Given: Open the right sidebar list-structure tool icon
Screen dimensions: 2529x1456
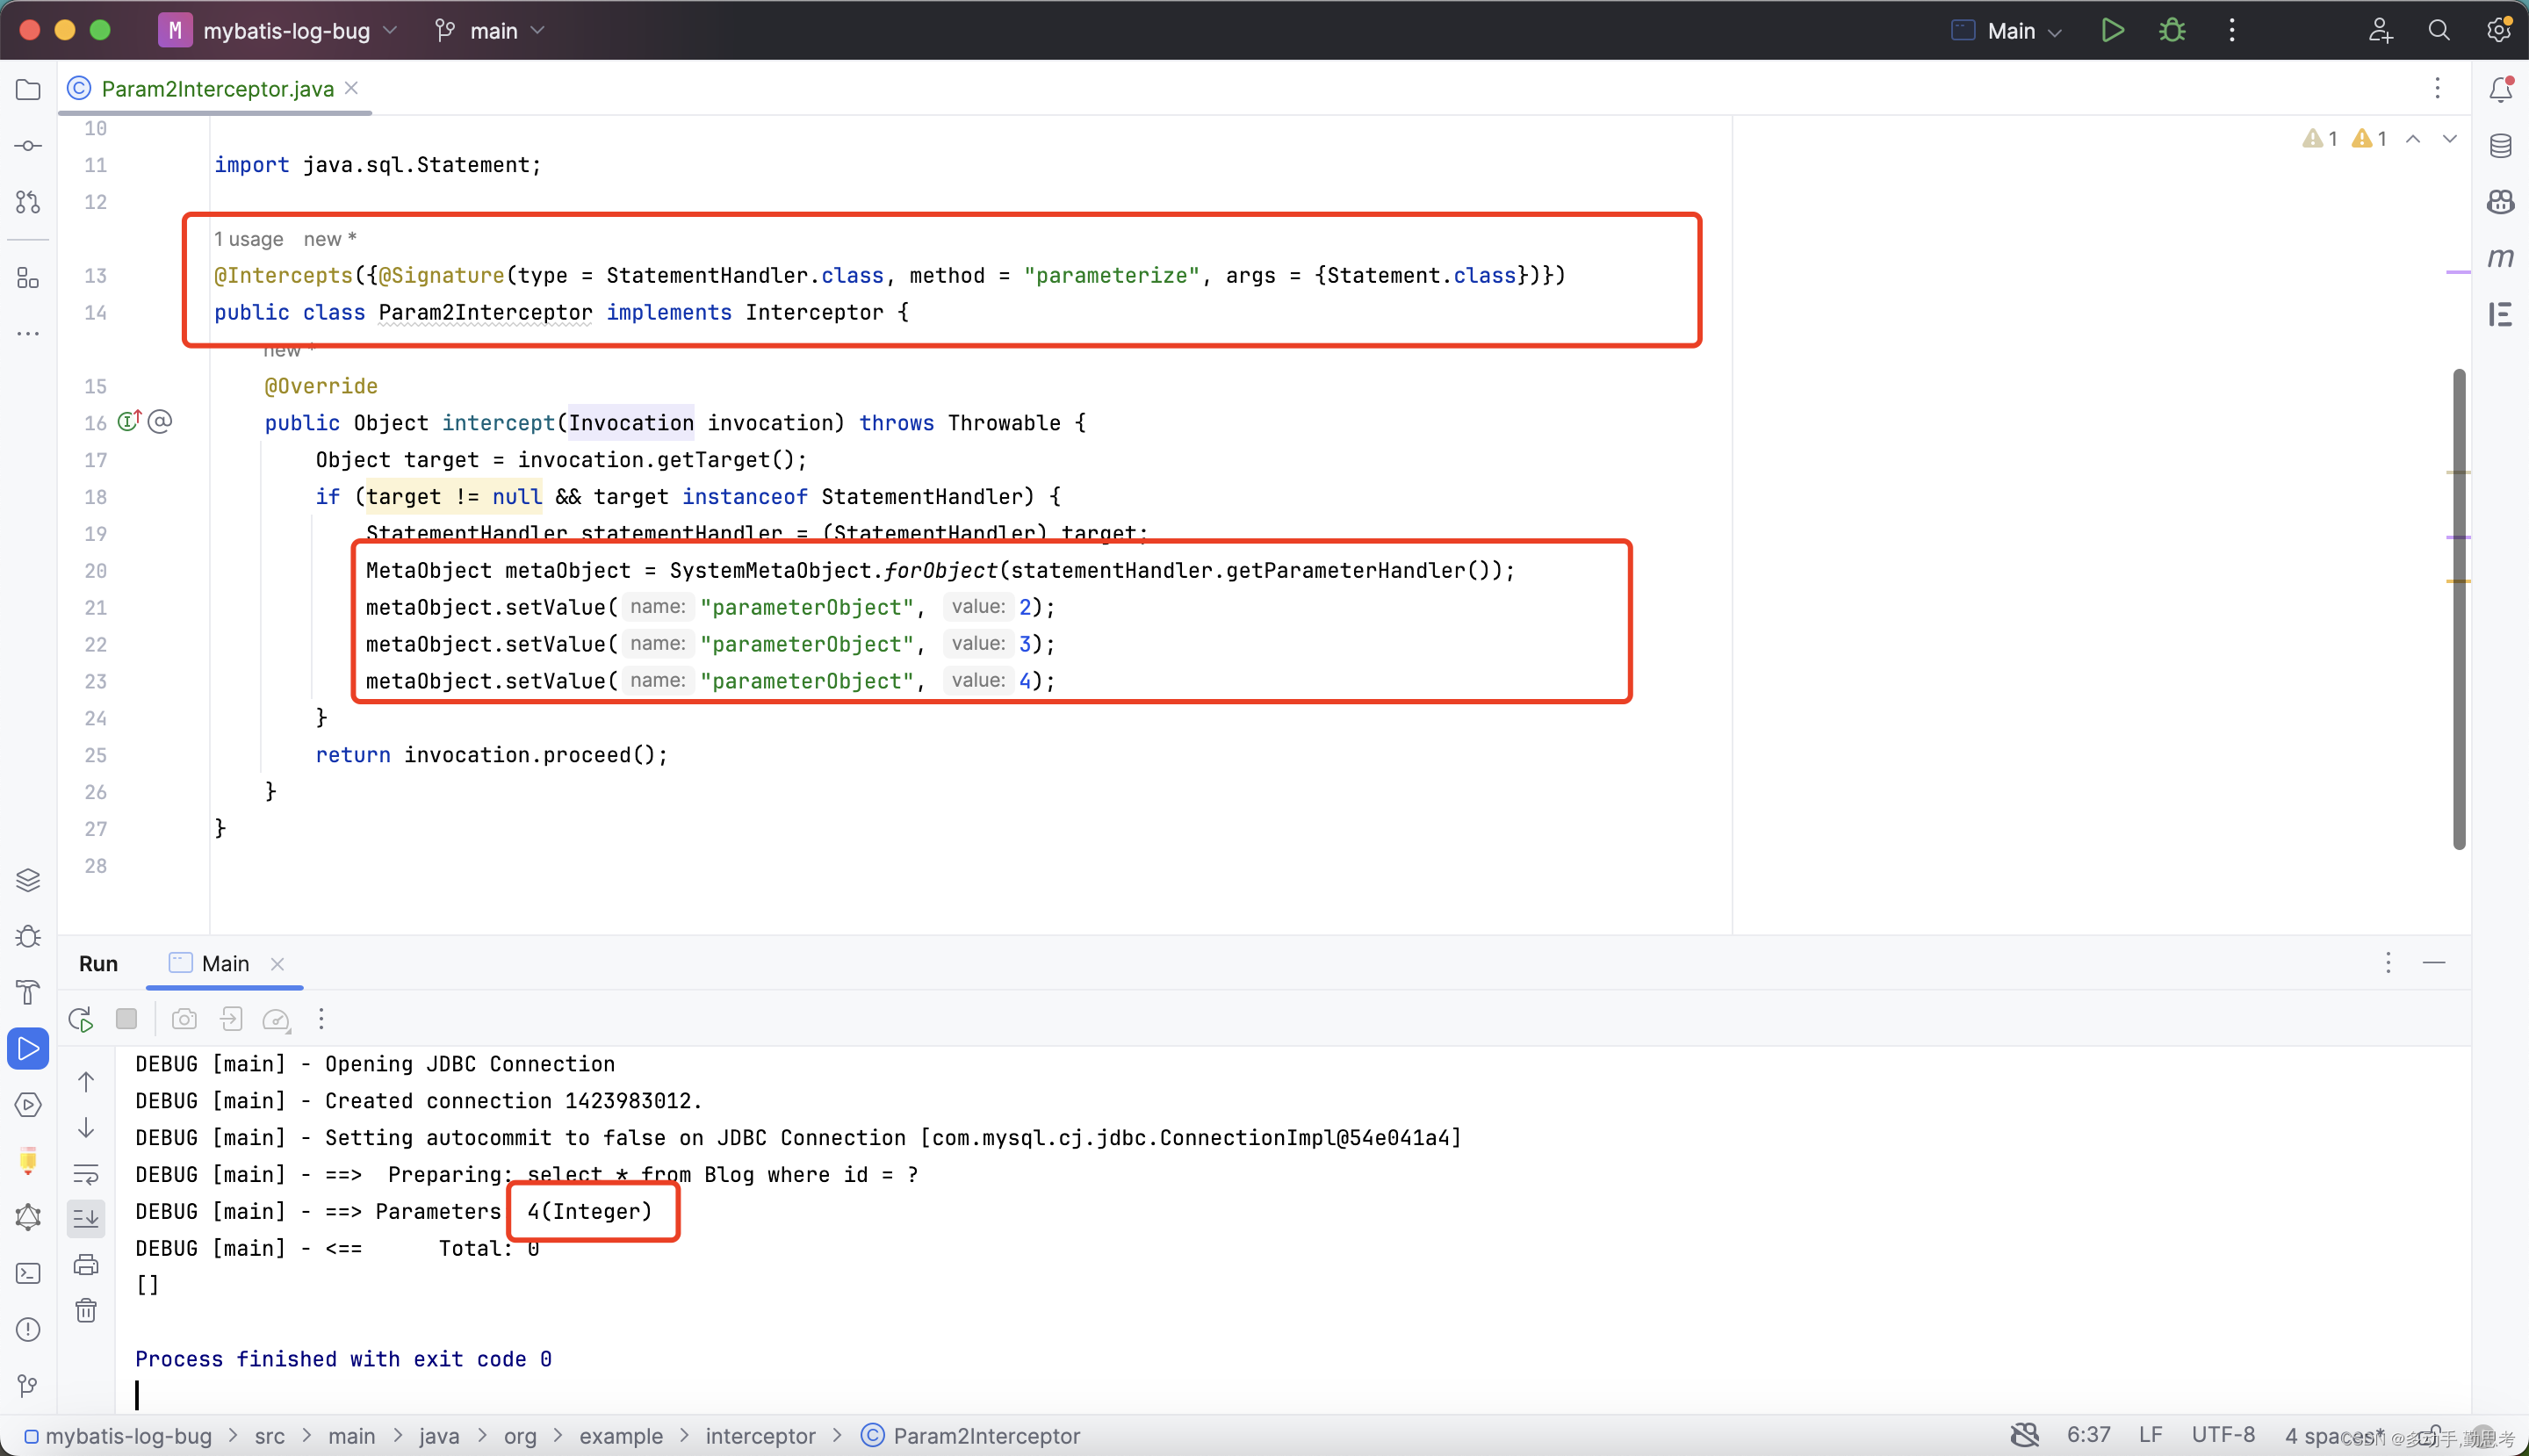Looking at the screenshot, I should click(2501, 314).
